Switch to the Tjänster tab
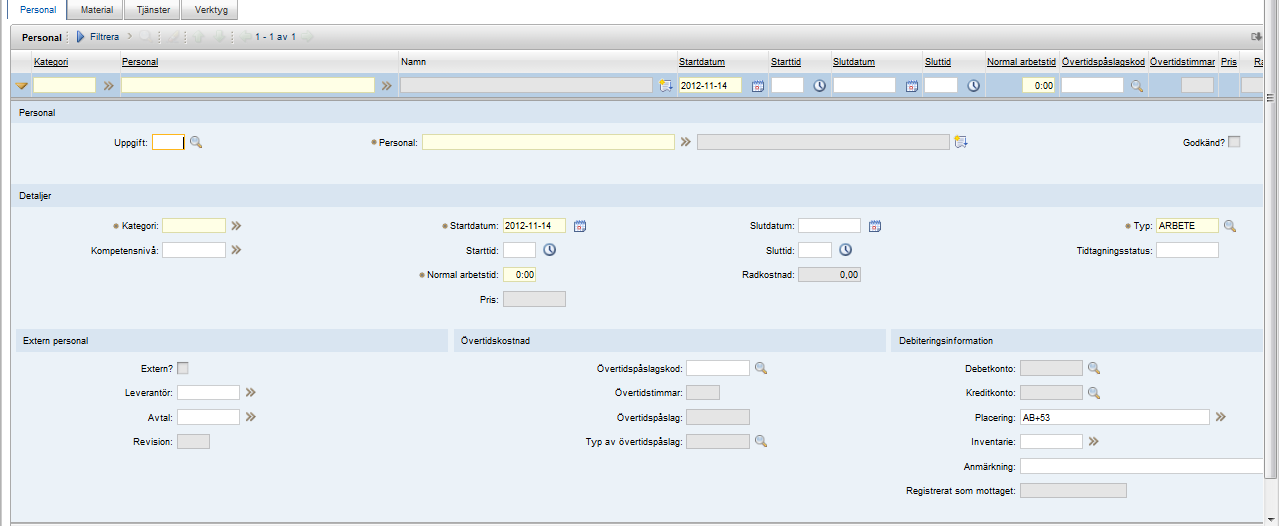The width and height of the screenshot is (1279, 526). point(152,9)
